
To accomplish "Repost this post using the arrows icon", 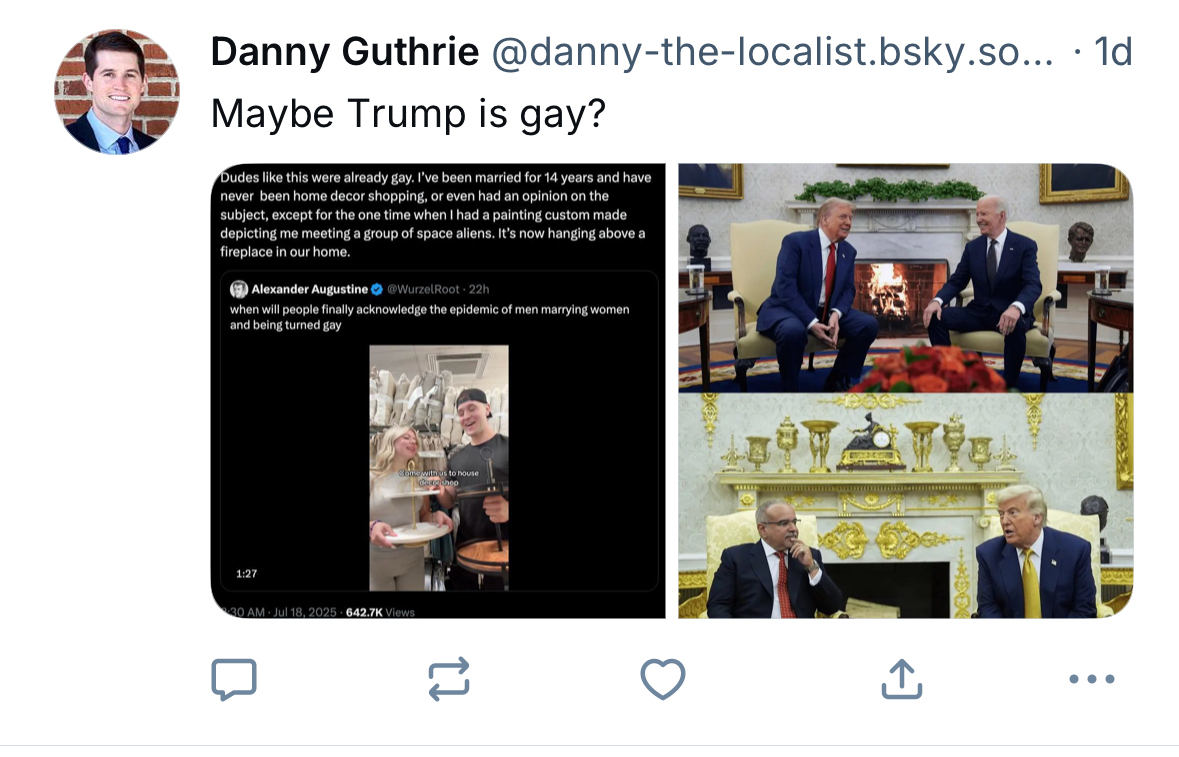I will pyautogui.click(x=449, y=679).
